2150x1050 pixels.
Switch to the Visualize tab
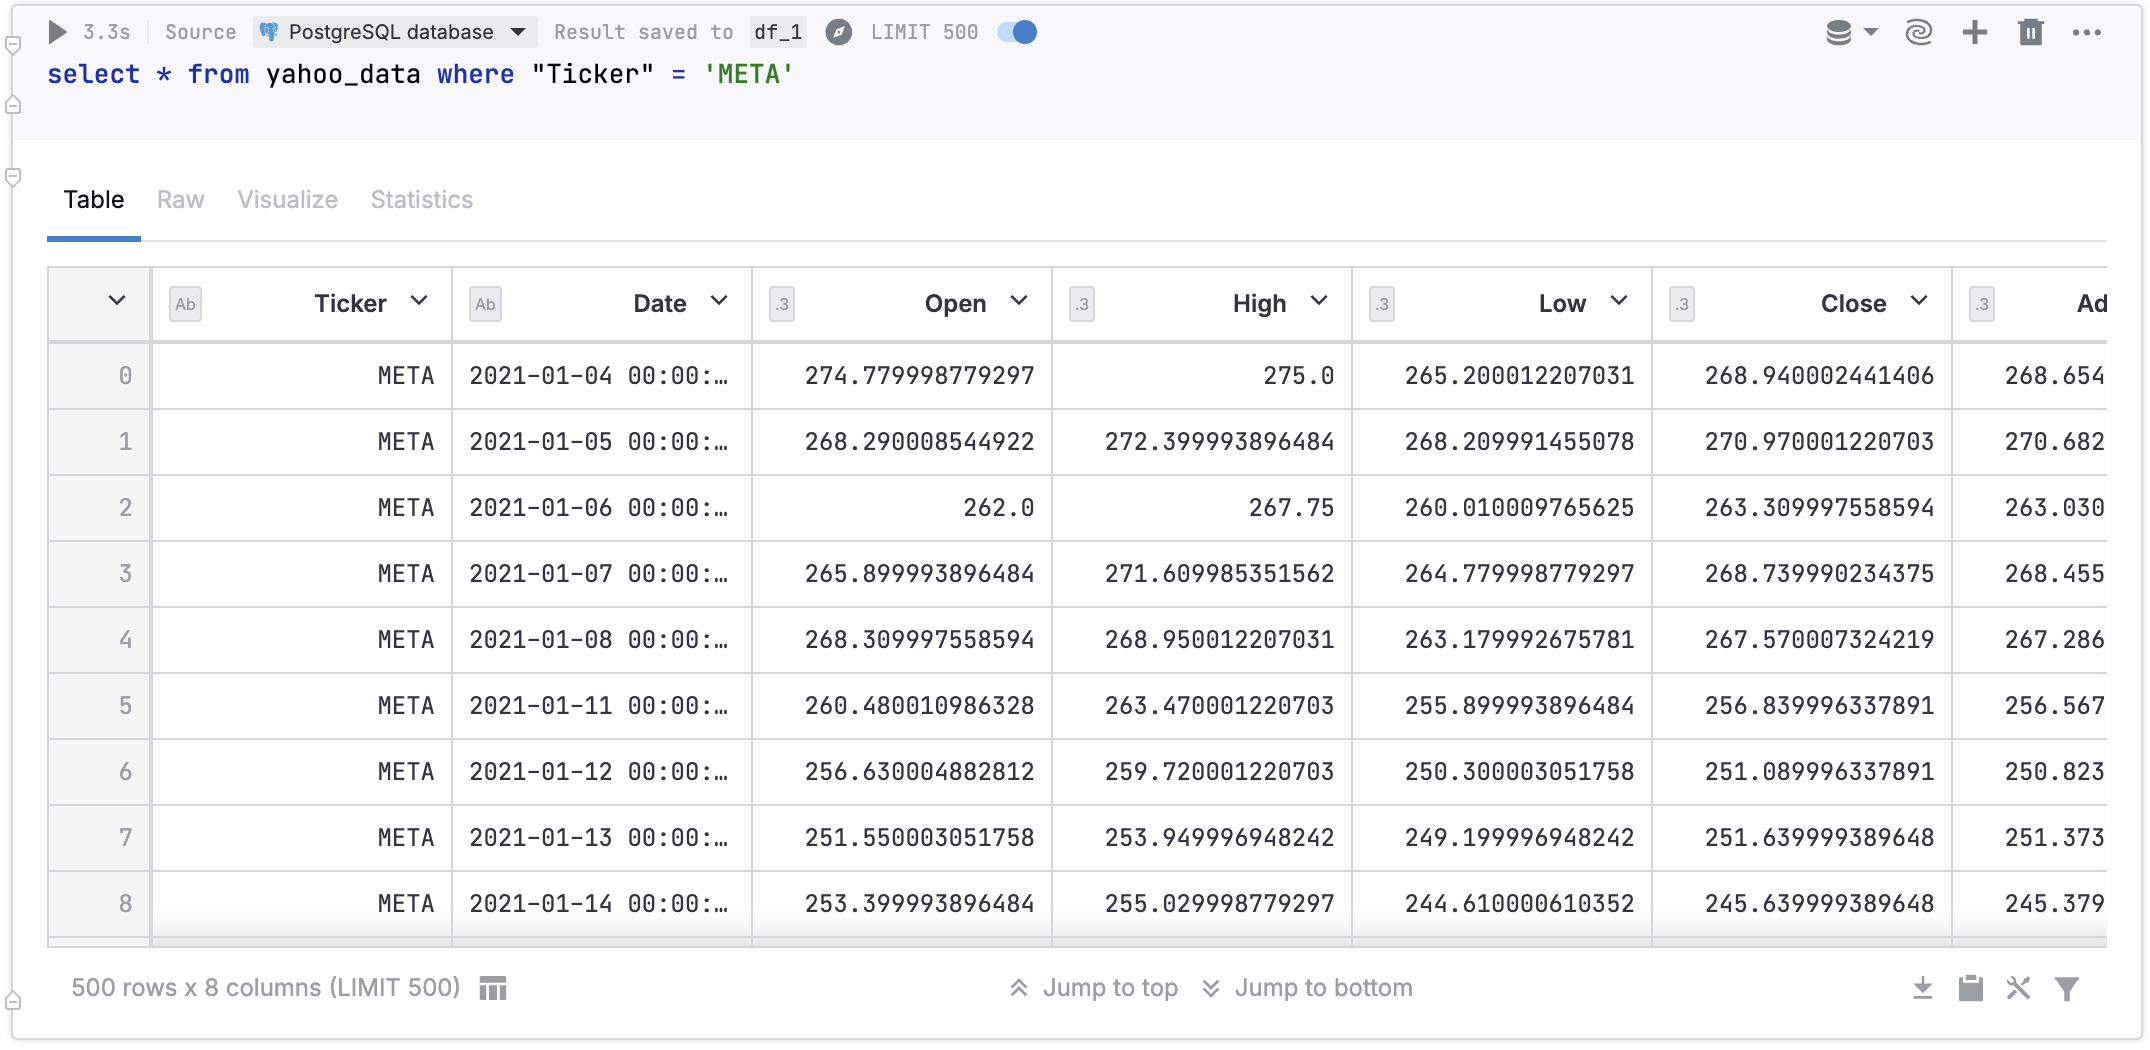pyautogui.click(x=287, y=200)
